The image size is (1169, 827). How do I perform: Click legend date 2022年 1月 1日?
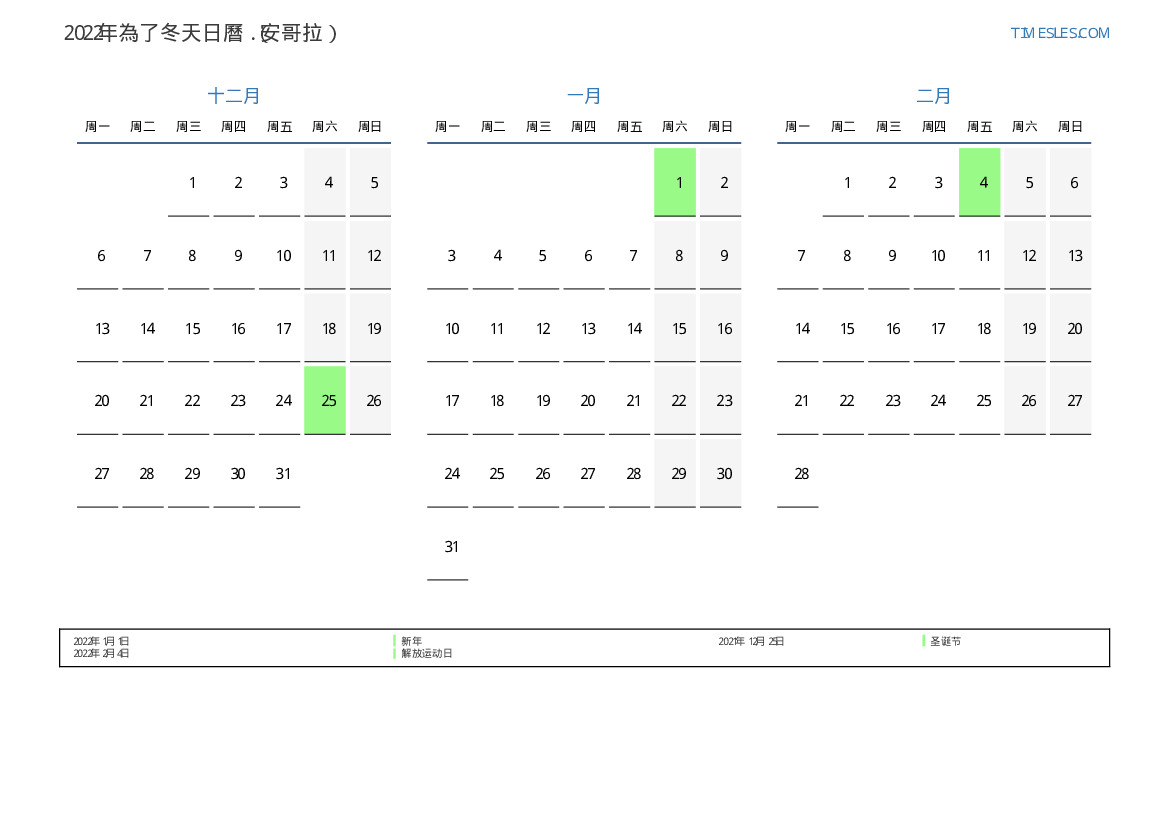[101, 641]
